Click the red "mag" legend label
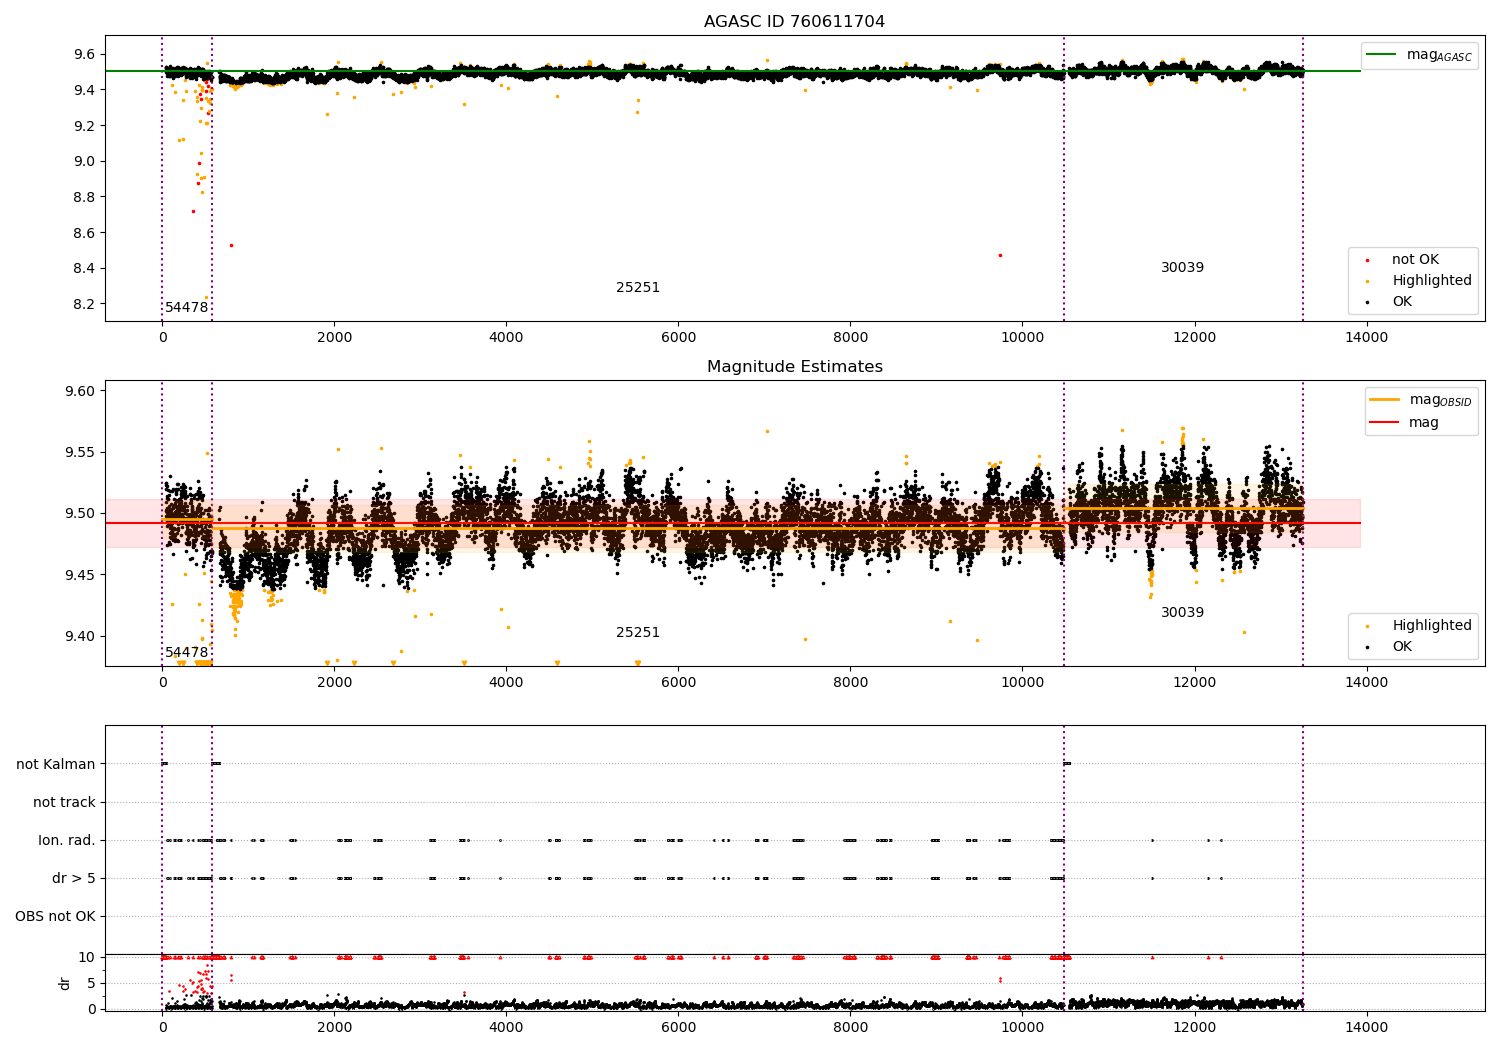This screenshot has height=1050, width=1500. (x=1424, y=422)
